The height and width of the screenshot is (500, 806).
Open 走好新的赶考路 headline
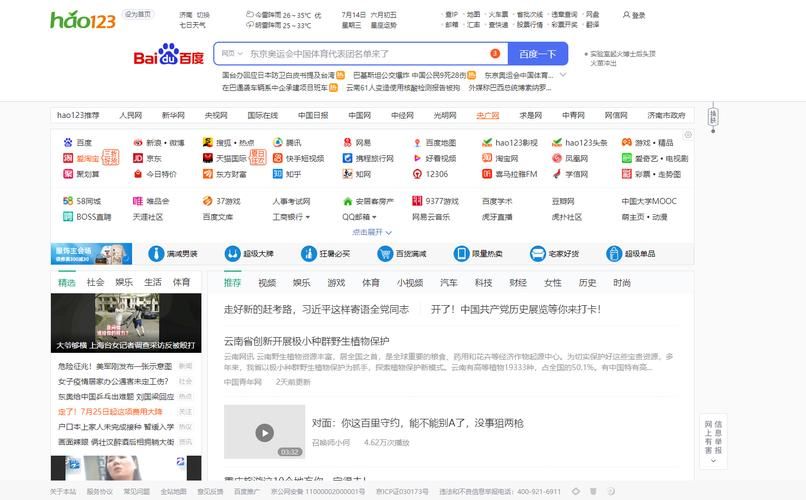(x=316, y=309)
